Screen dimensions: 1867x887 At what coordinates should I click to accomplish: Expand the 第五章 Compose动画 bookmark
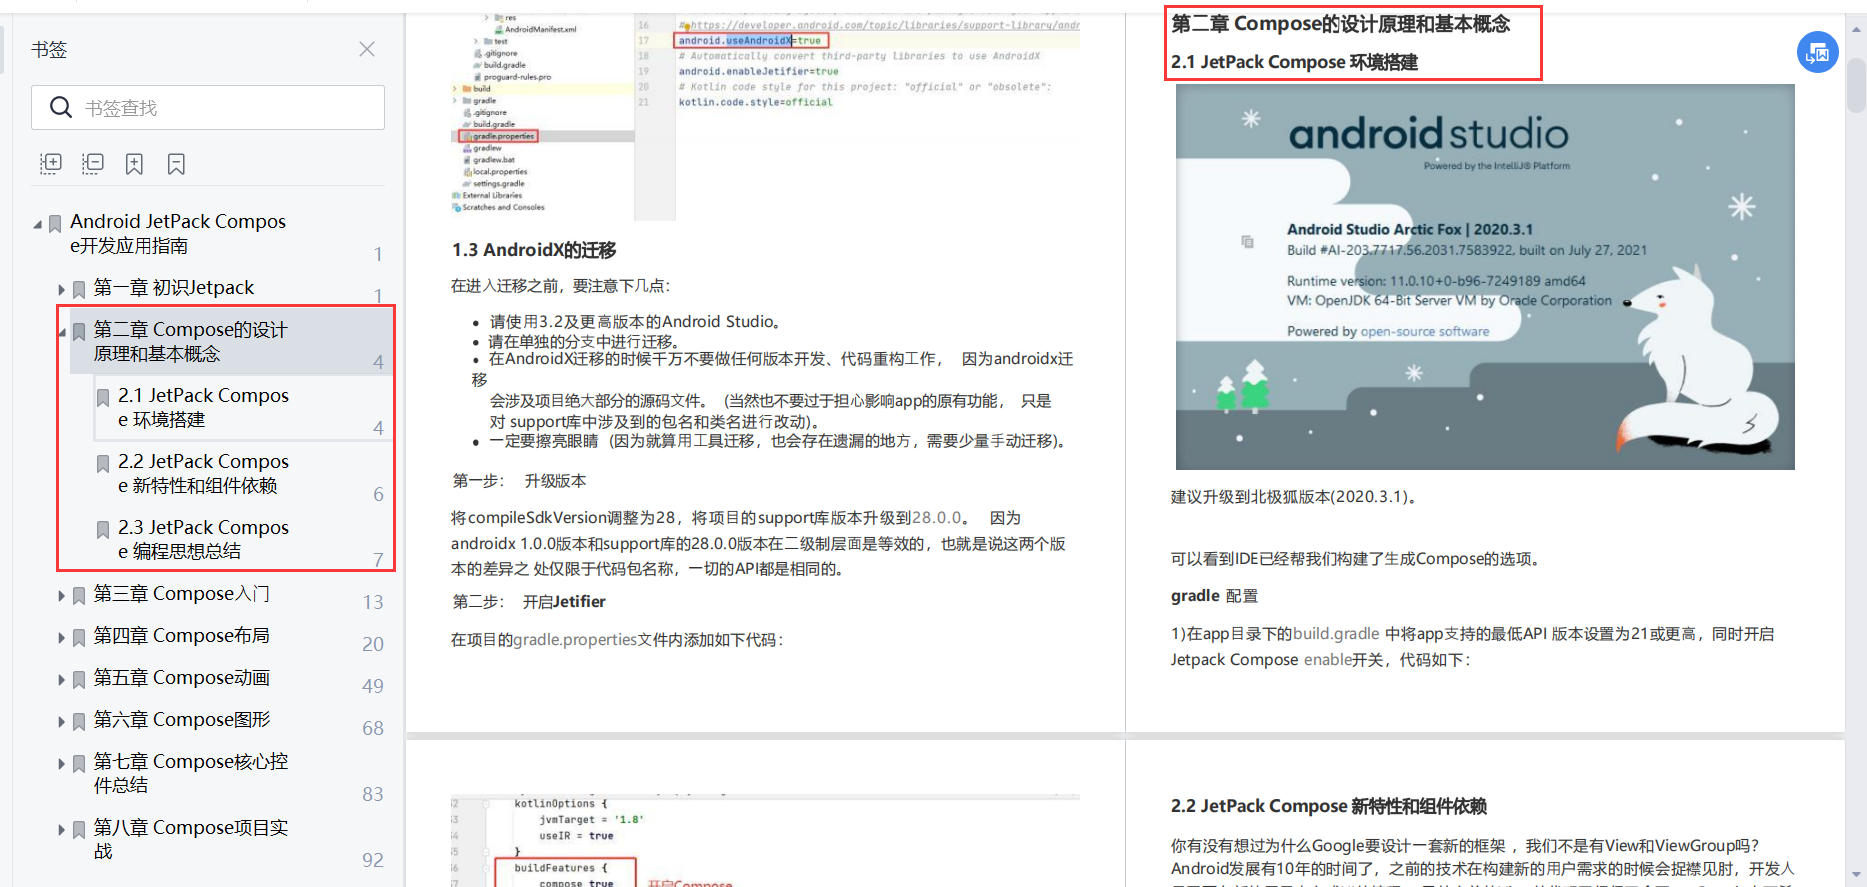(x=61, y=680)
